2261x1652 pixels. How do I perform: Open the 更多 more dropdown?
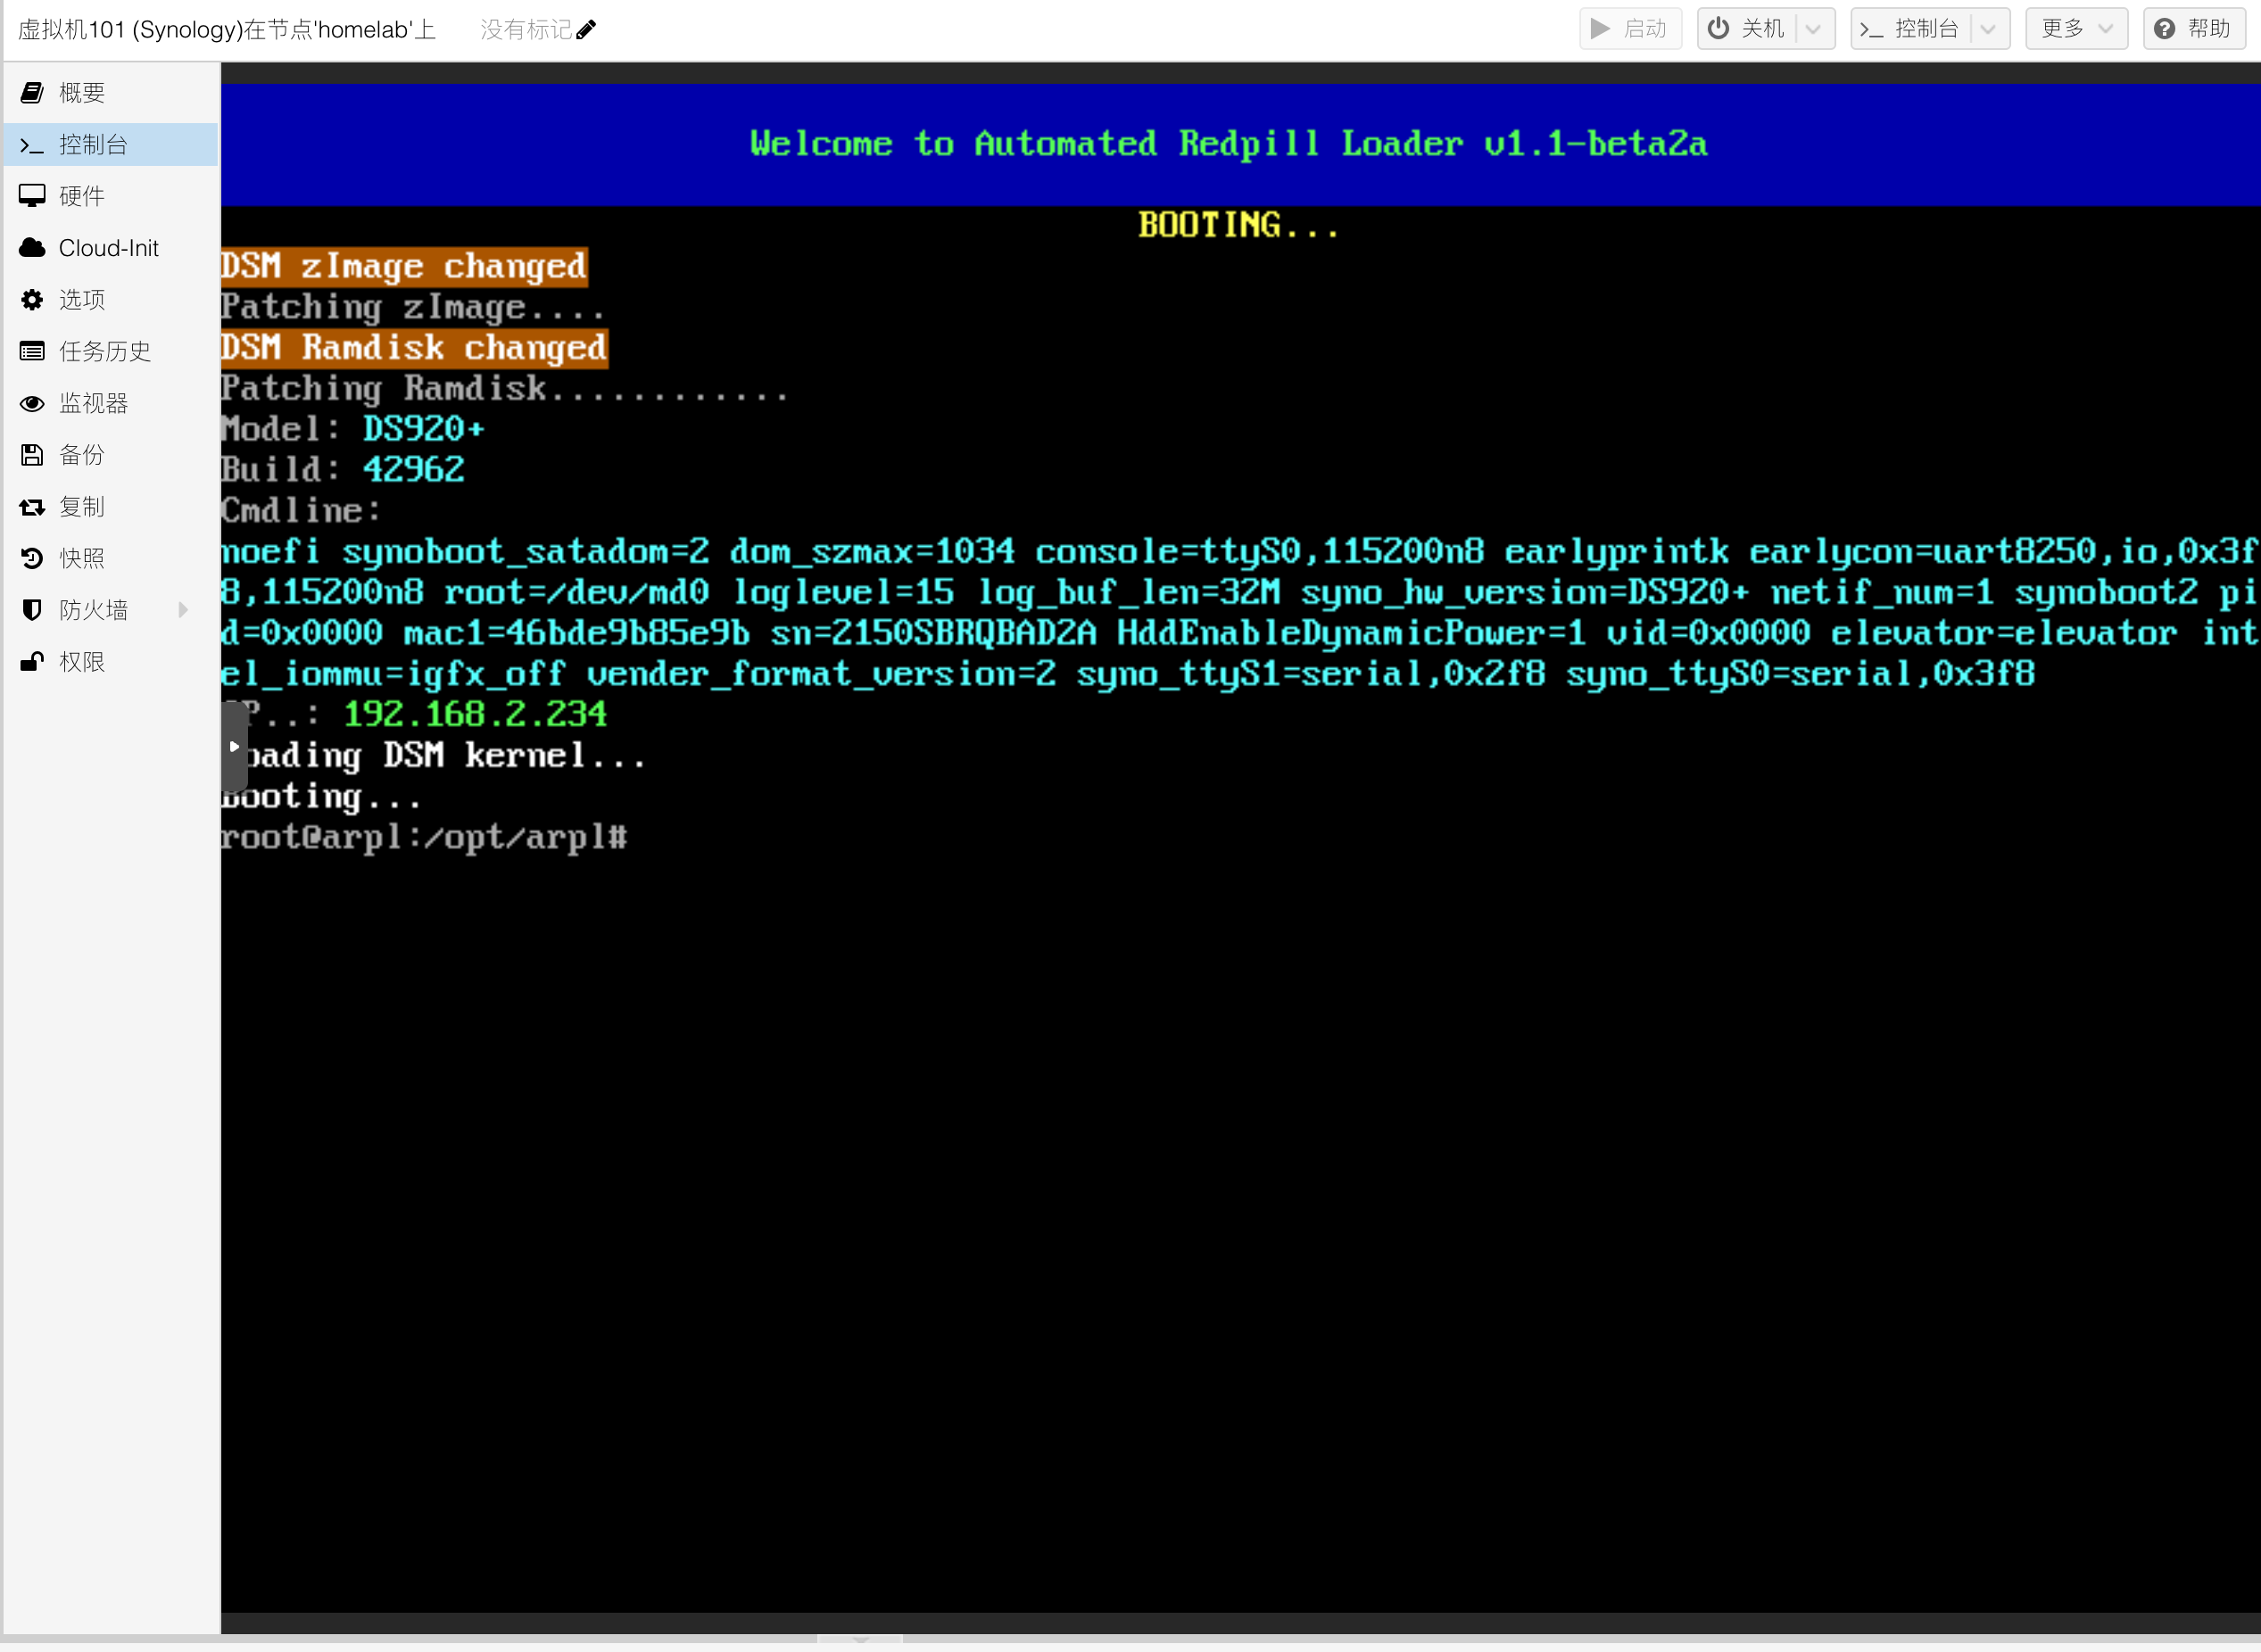[x=2076, y=29]
